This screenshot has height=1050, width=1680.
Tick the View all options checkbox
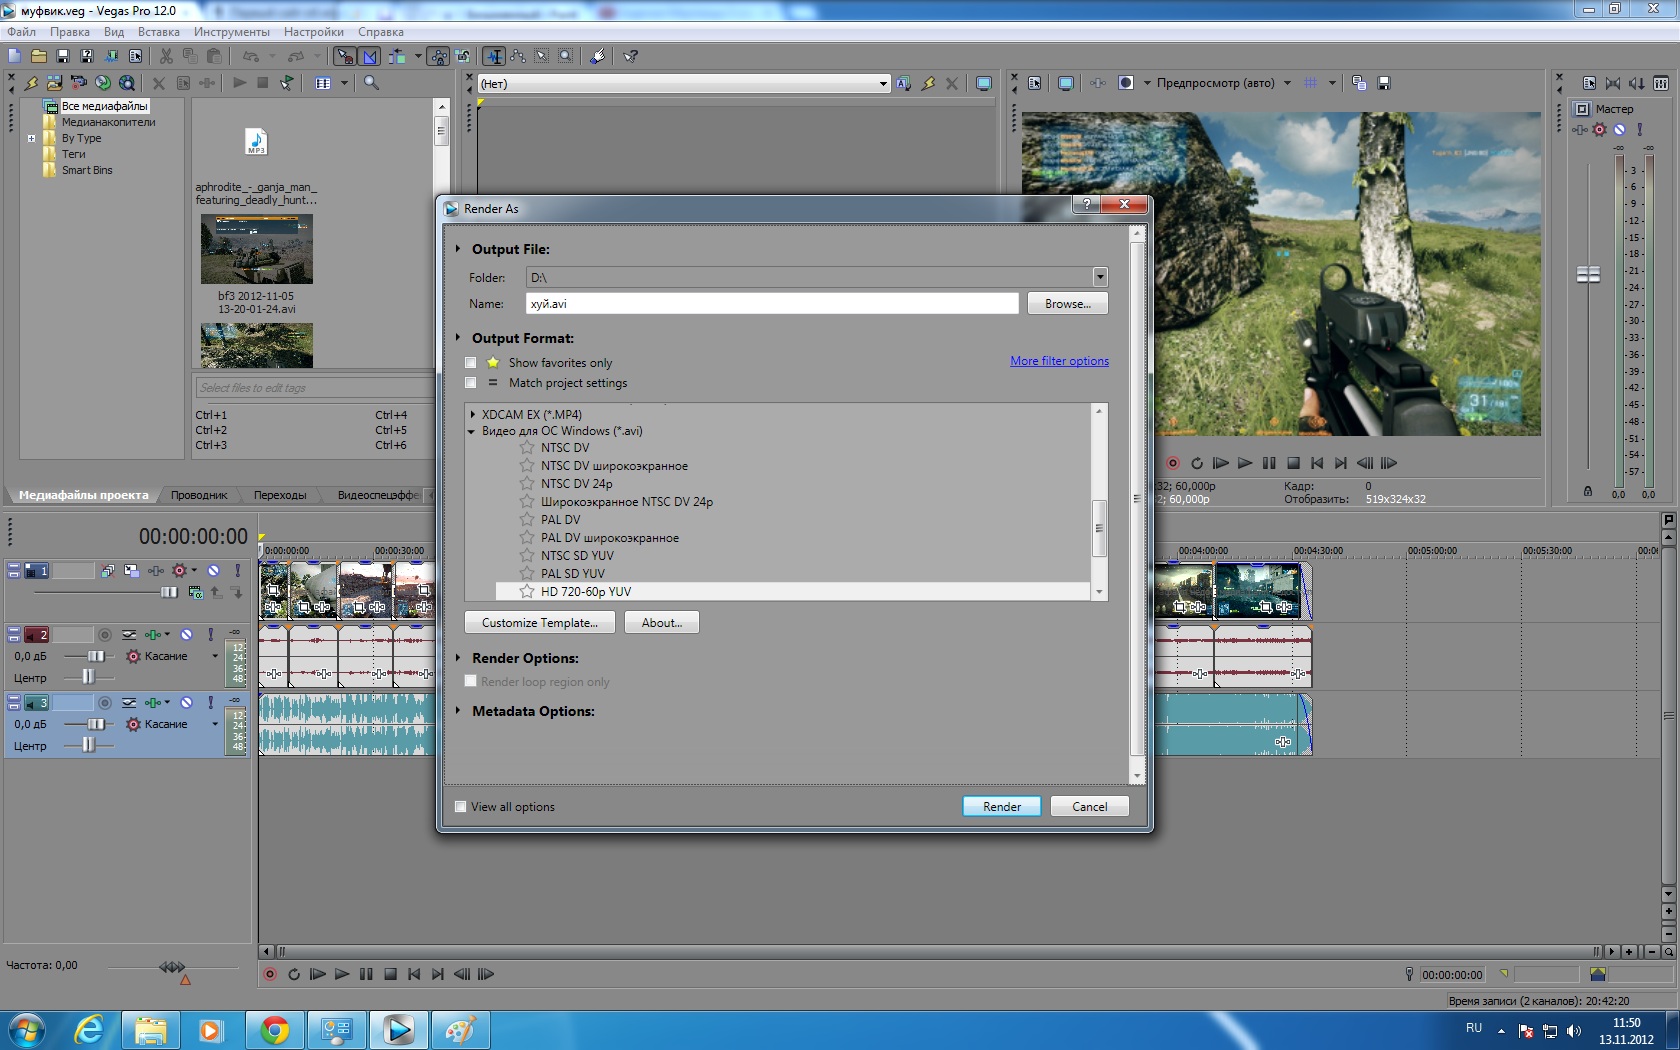point(461,807)
